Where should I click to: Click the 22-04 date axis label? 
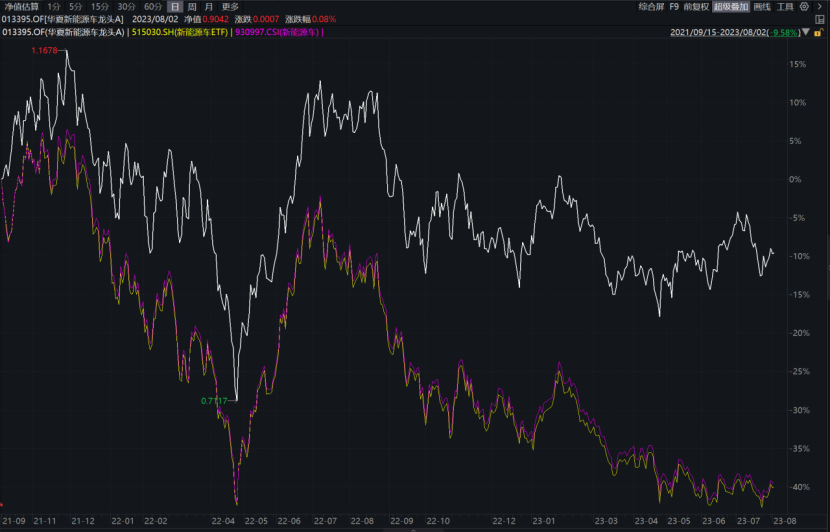223,521
